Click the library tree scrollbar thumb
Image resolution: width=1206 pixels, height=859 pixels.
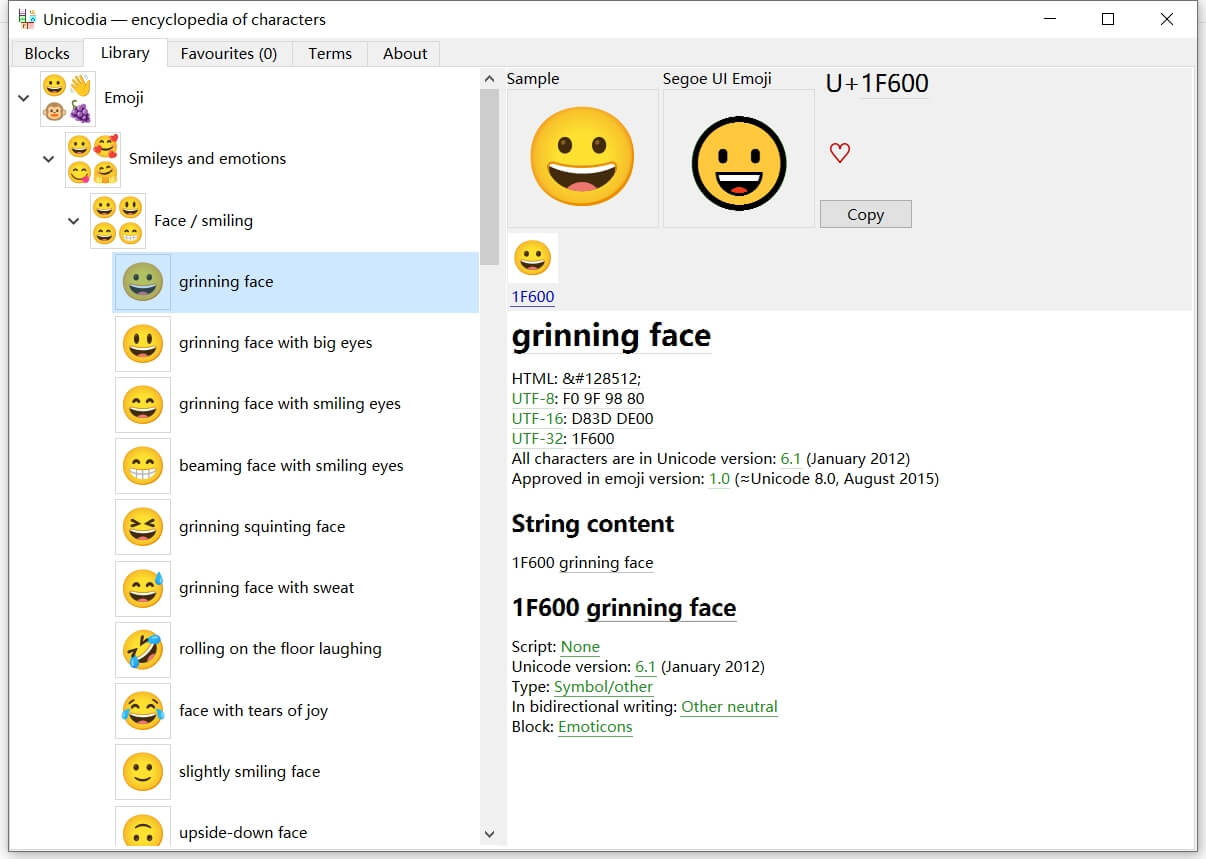pos(489,177)
